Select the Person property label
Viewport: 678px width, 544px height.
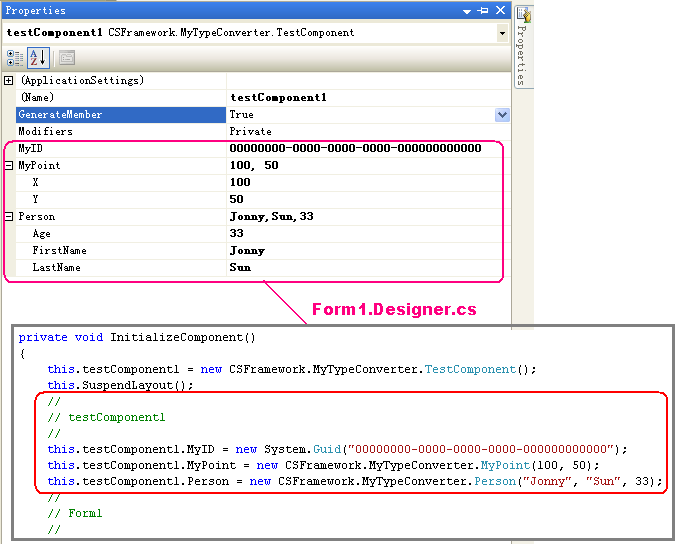pos(37,217)
